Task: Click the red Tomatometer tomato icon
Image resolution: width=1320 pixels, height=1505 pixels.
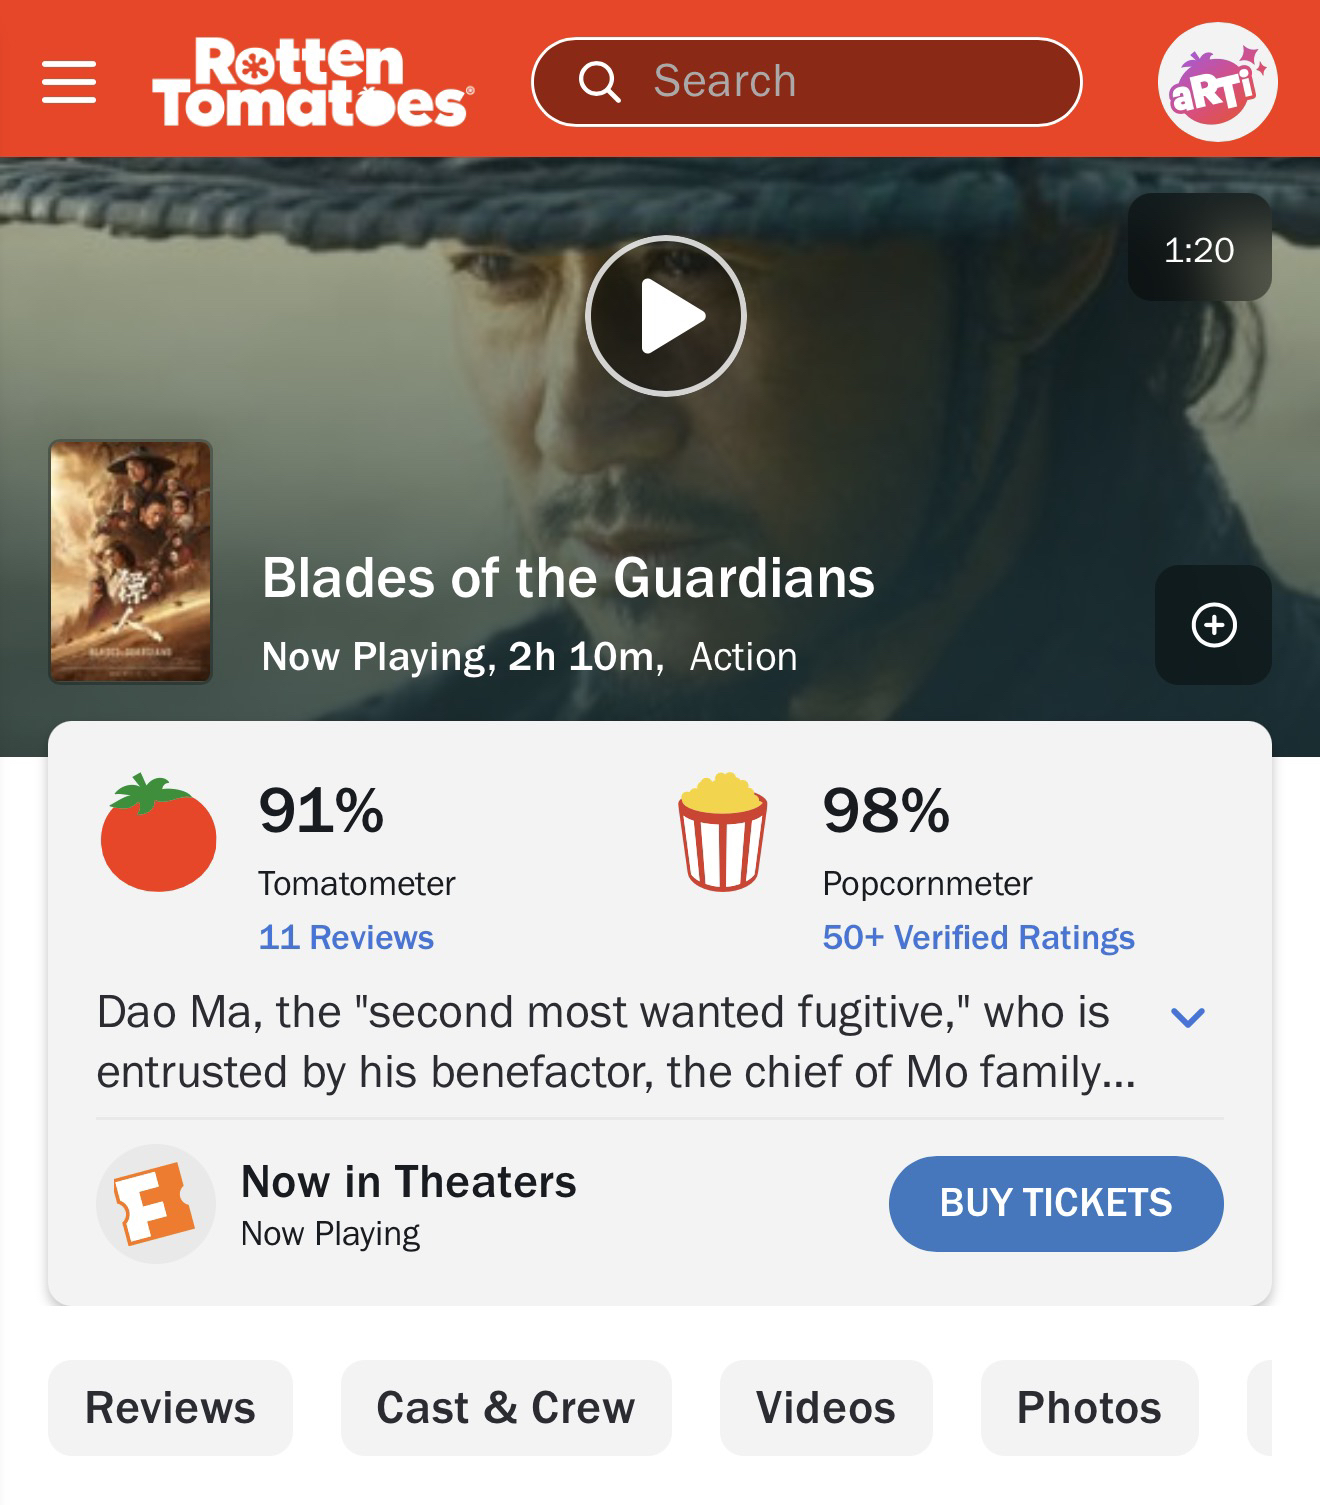Action: pyautogui.click(x=158, y=833)
